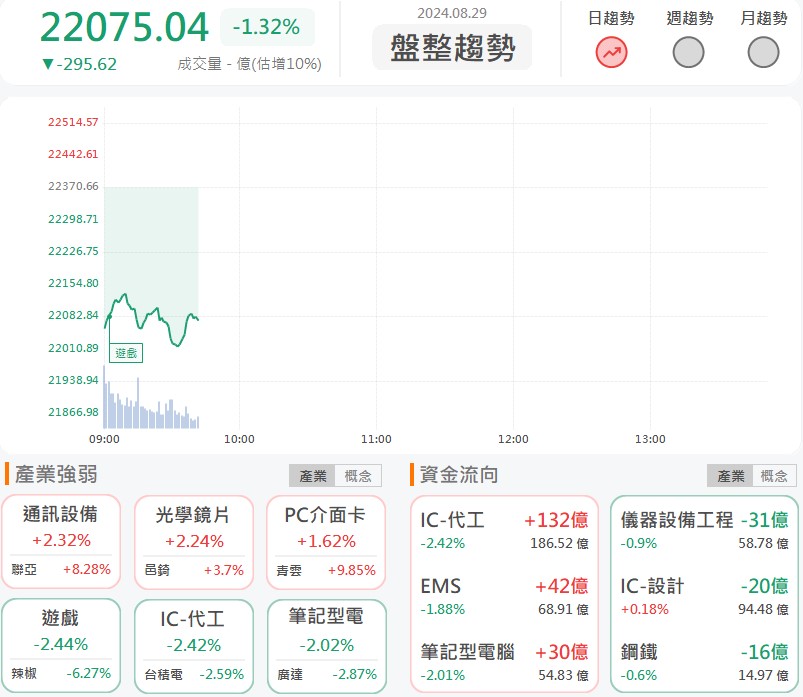
Task: Select 概念 tab in 產業強弱 section
Action: (358, 476)
